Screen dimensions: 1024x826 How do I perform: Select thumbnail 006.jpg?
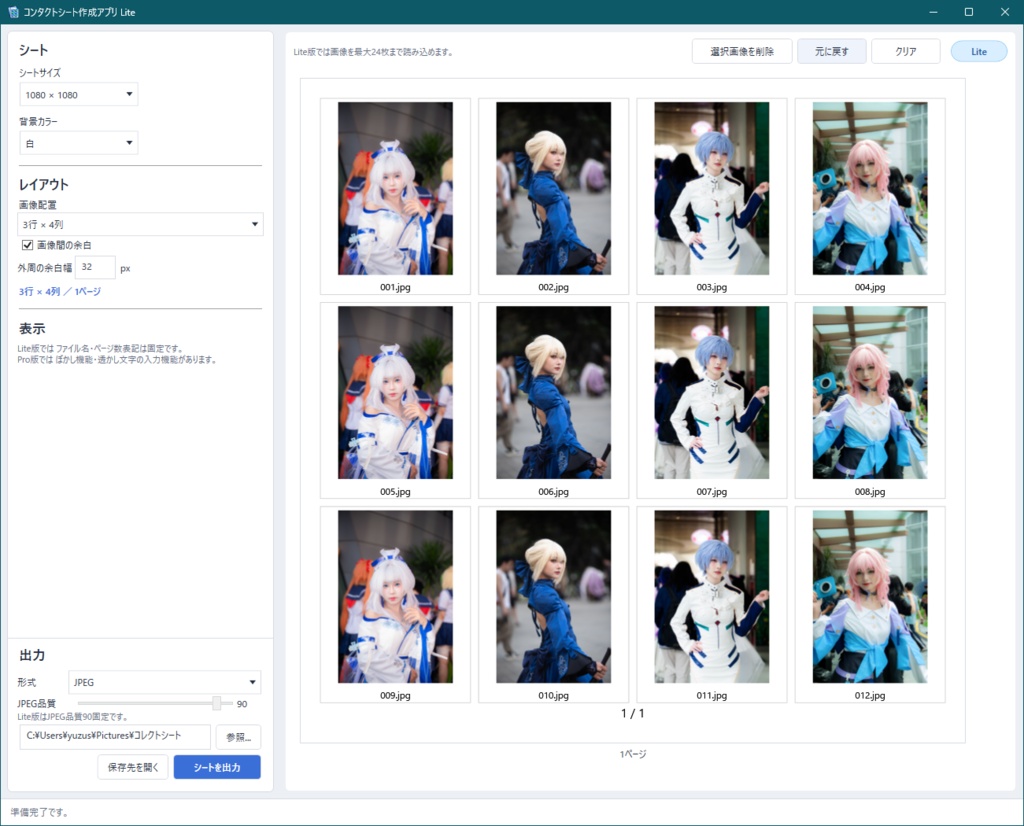553,400
